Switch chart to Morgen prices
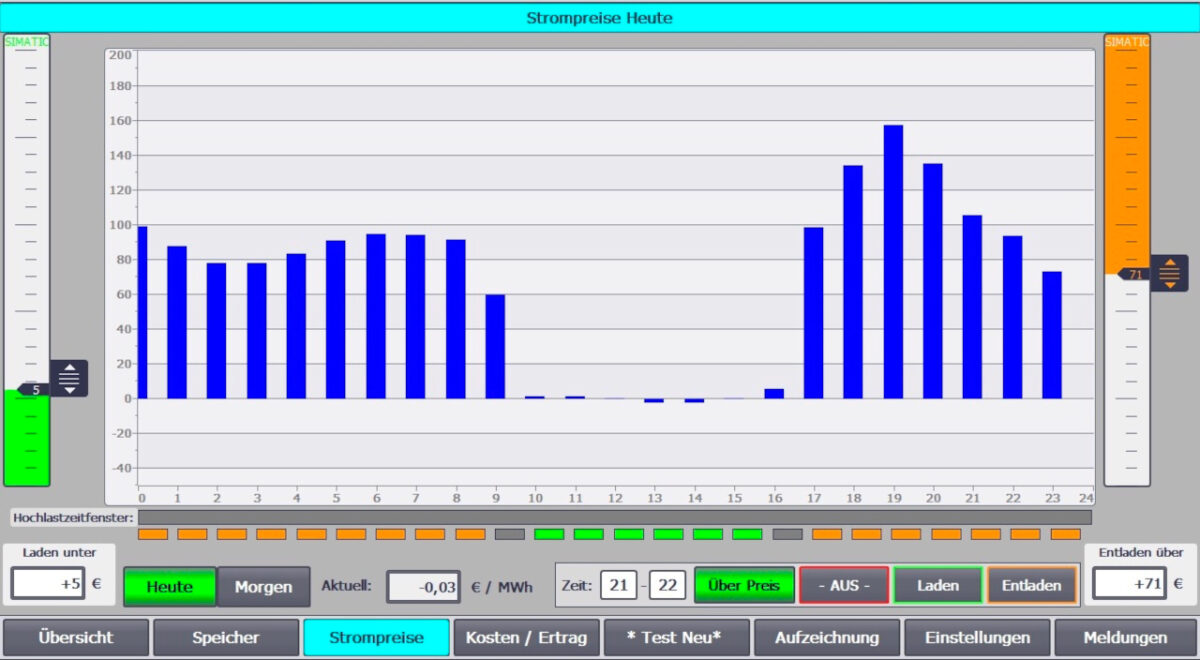Image resolution: width=1200 pixels, height=660 pixels. click(x=263, y=586)
